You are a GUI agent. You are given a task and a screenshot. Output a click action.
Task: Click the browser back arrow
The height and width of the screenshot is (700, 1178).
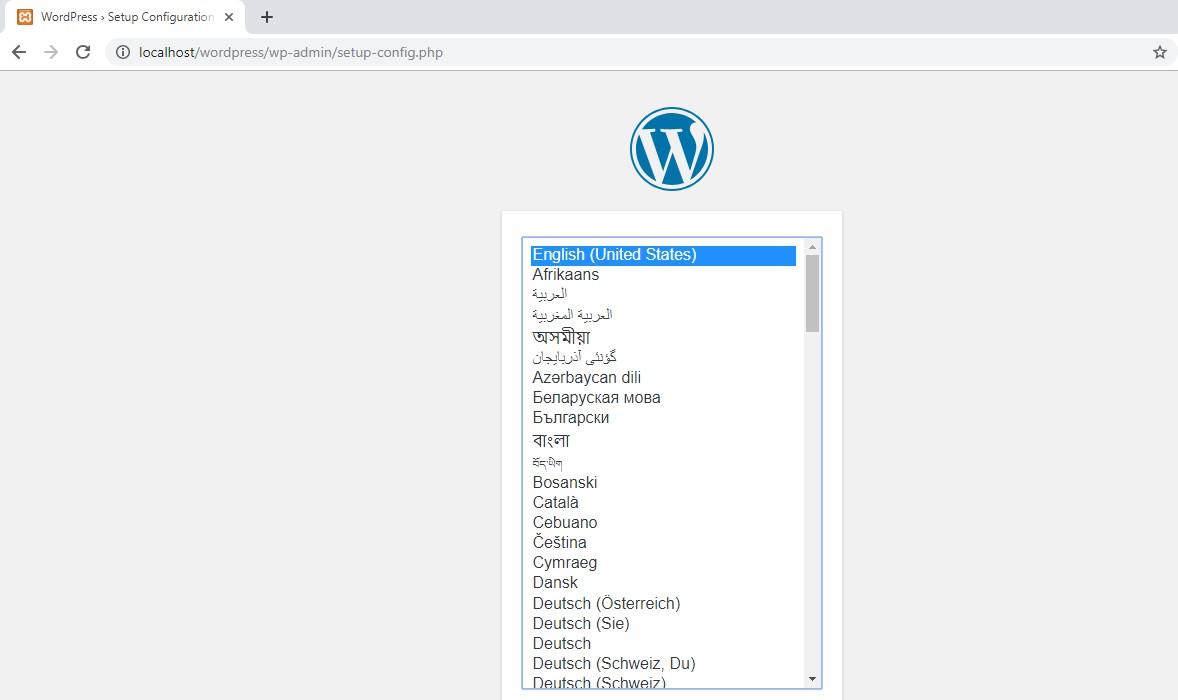pos(19,52)
